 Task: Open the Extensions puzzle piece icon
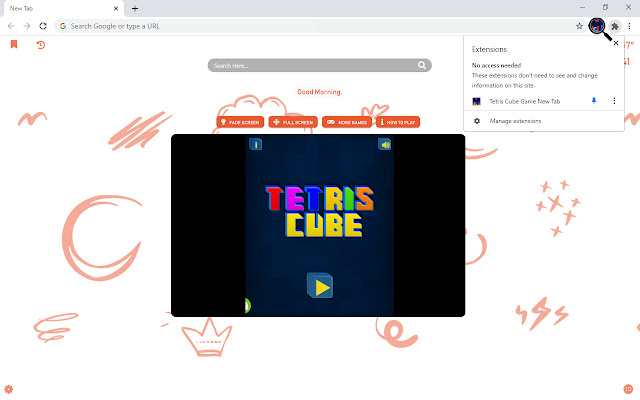615,26
